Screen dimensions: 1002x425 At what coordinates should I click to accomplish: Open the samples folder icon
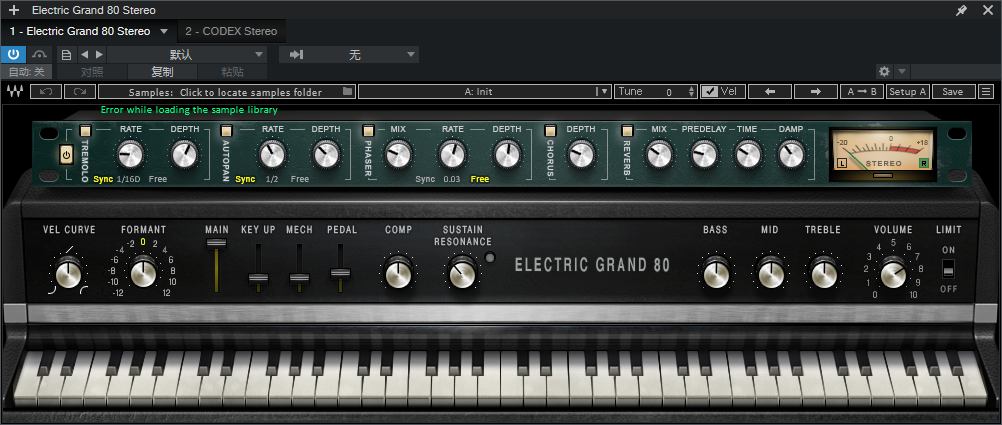pos(348,91)
